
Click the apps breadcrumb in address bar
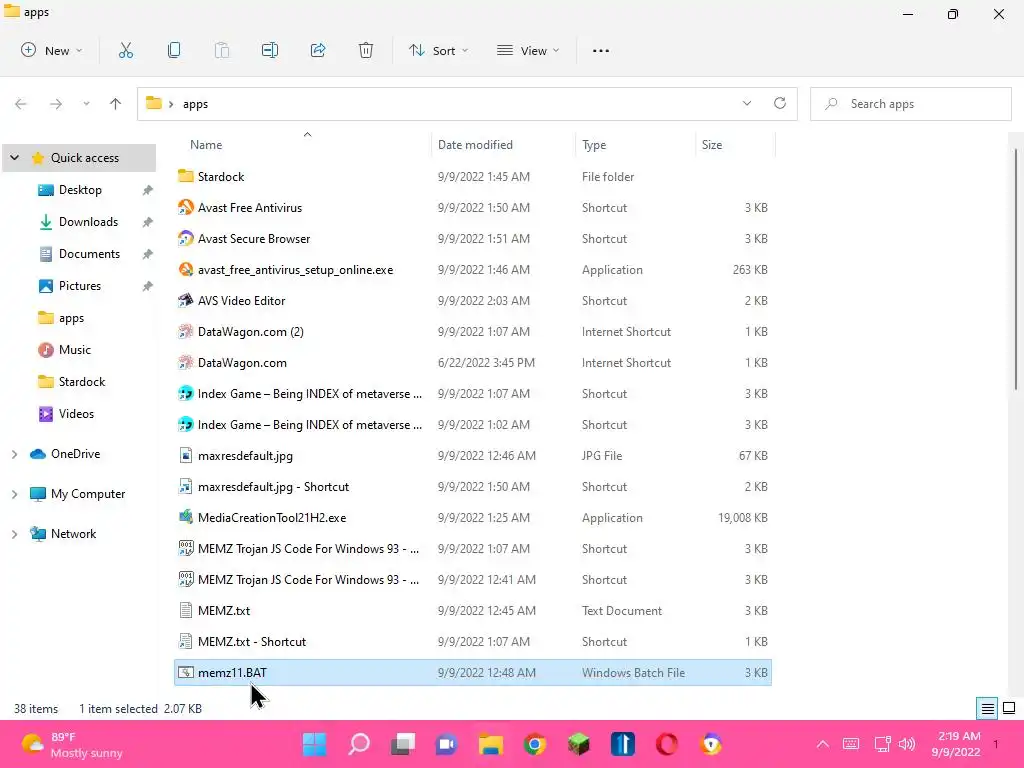(195, 104)
